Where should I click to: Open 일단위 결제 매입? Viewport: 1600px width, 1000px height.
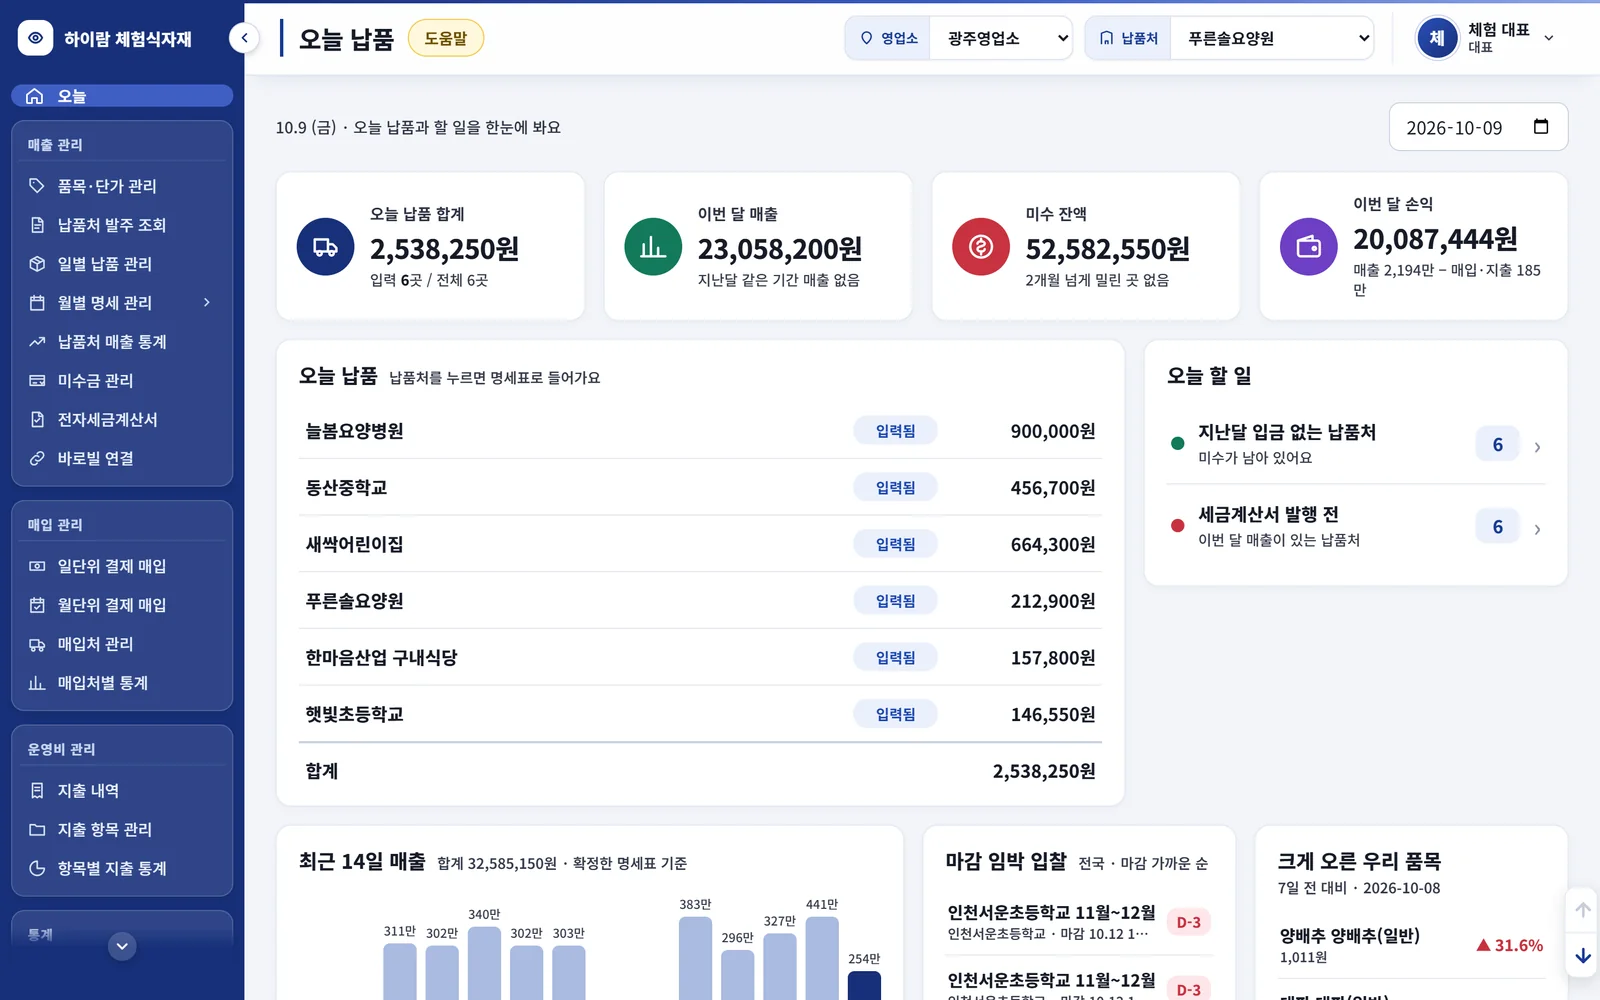122,566
